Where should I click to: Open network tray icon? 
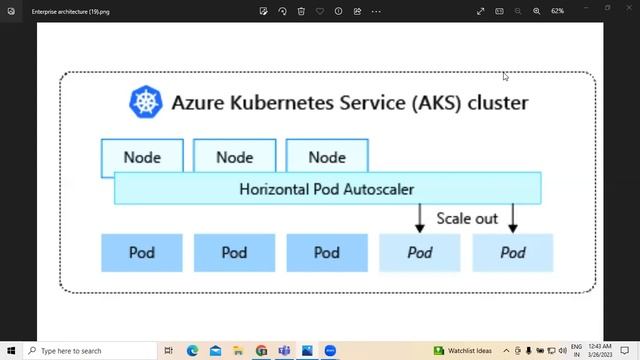click(x=551, y=351)
